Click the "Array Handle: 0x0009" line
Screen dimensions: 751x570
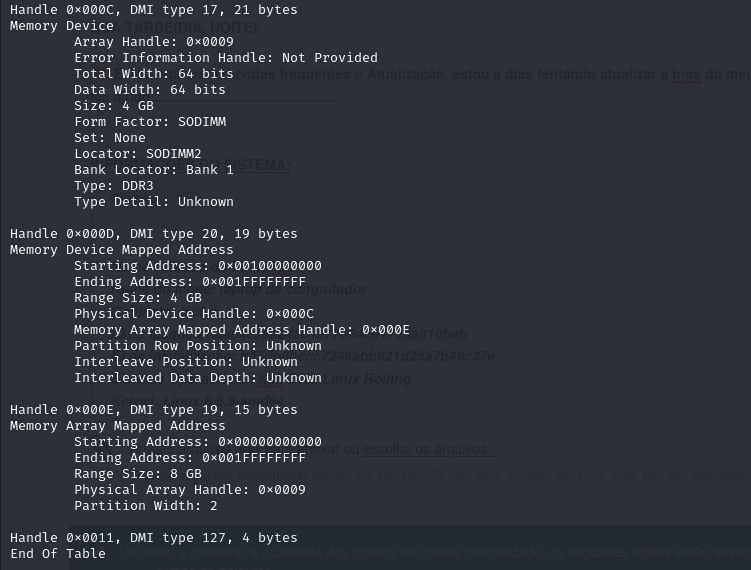pyautogui.click(x=154, y=42)
